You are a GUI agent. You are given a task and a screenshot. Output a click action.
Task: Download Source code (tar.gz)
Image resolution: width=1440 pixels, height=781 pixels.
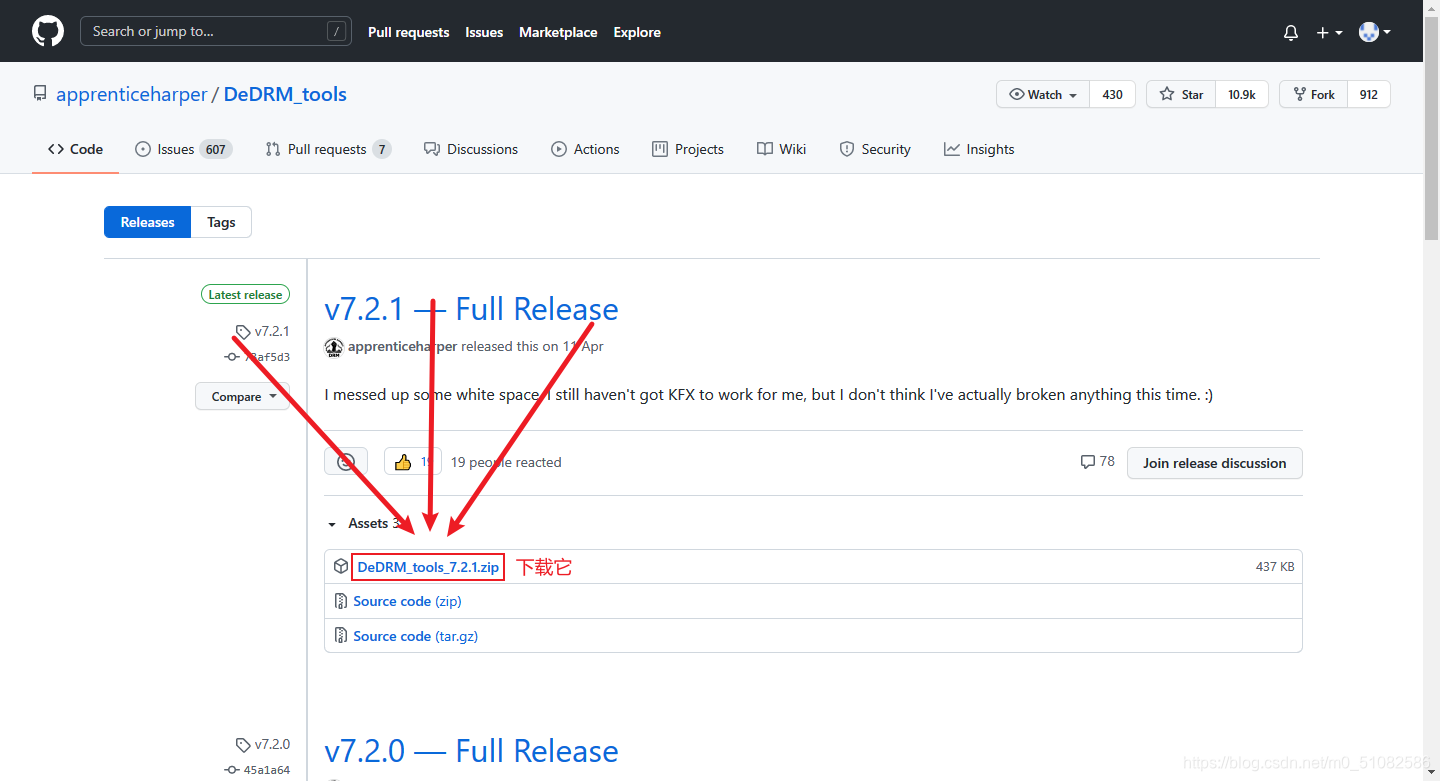(x=415, y=636)
